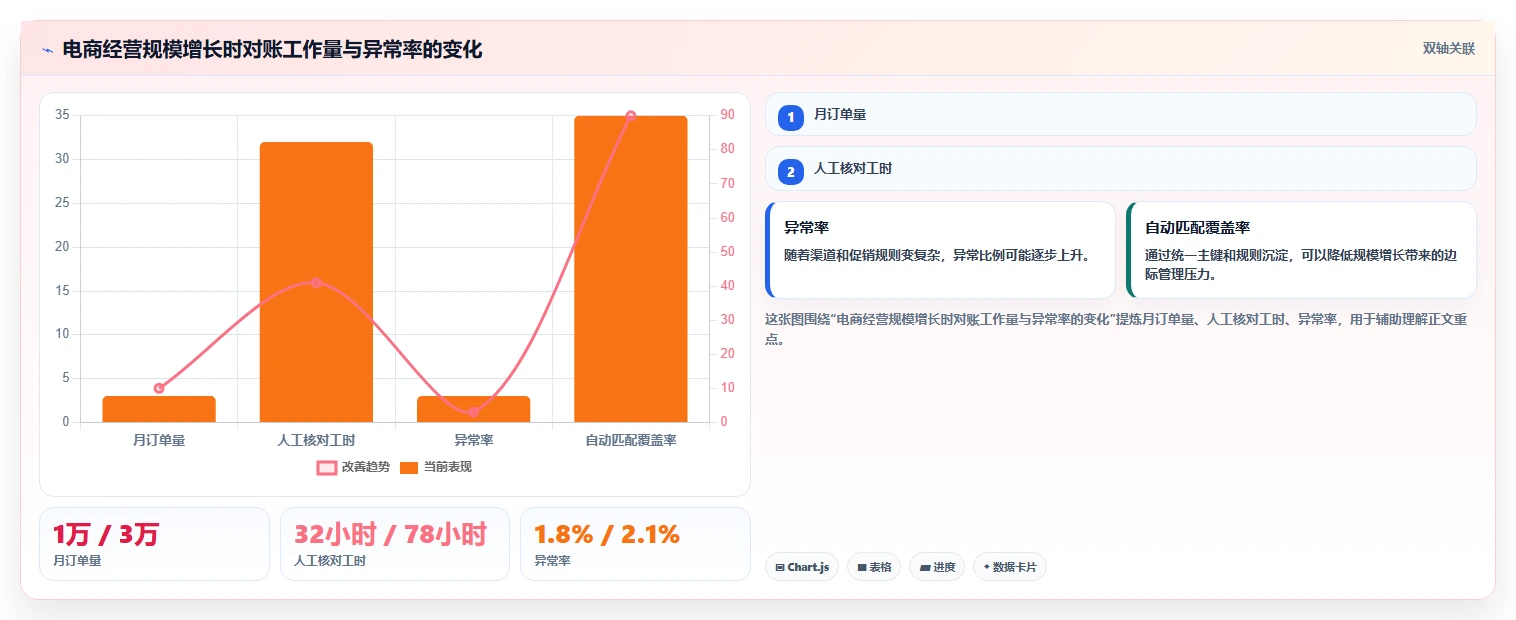
Task: Click the left axis value 35
Action: point(62,115)
